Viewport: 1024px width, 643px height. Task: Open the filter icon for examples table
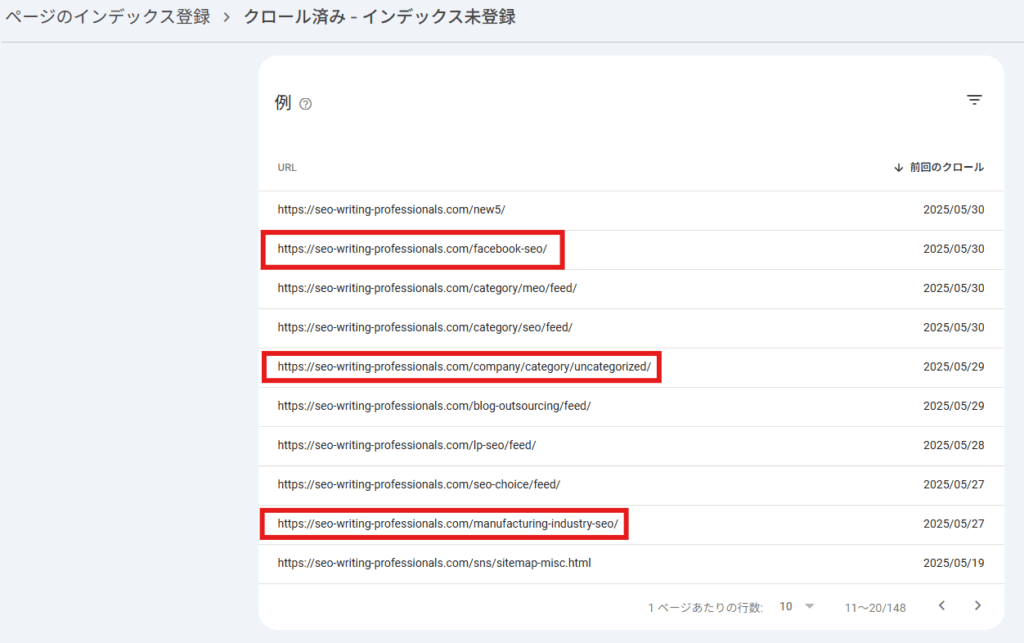[974, 100]
